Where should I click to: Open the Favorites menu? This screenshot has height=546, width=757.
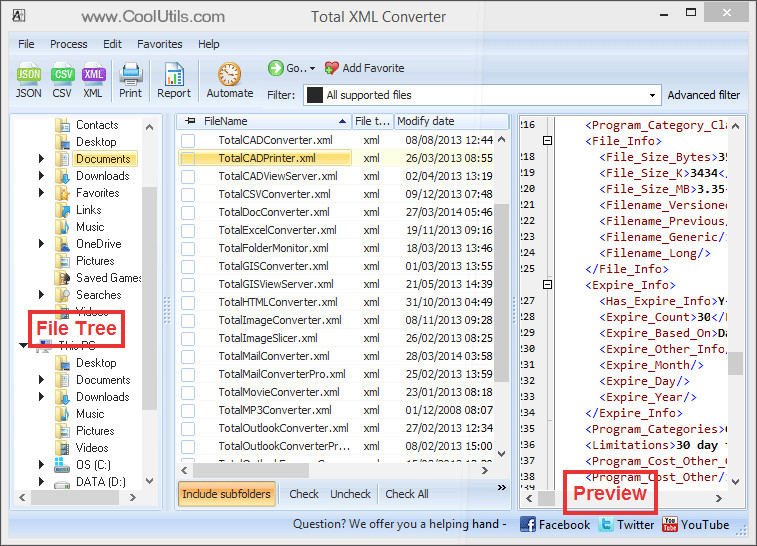tap(160, 44)
